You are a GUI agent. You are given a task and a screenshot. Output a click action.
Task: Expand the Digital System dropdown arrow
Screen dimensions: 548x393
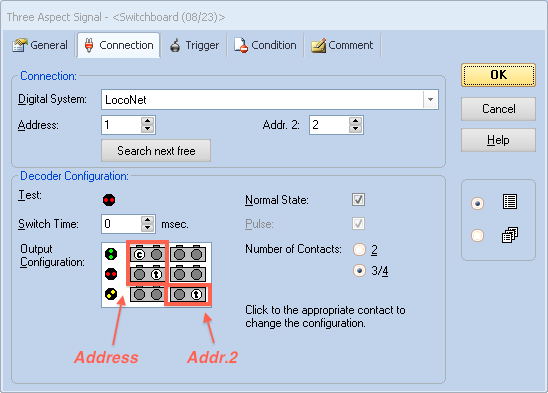[431, 100]
